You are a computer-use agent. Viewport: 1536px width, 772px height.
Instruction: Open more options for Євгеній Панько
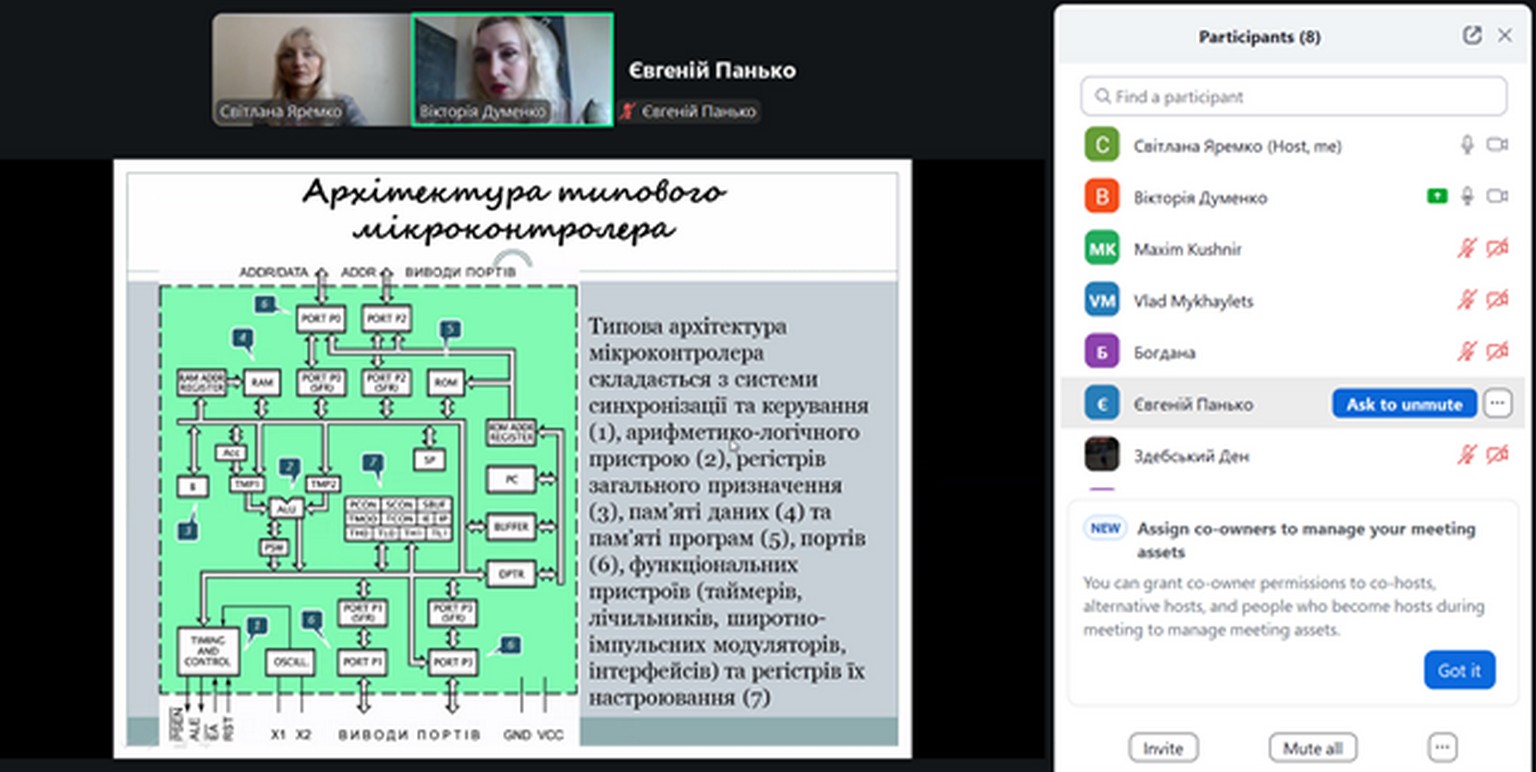tap(1497, 404)
